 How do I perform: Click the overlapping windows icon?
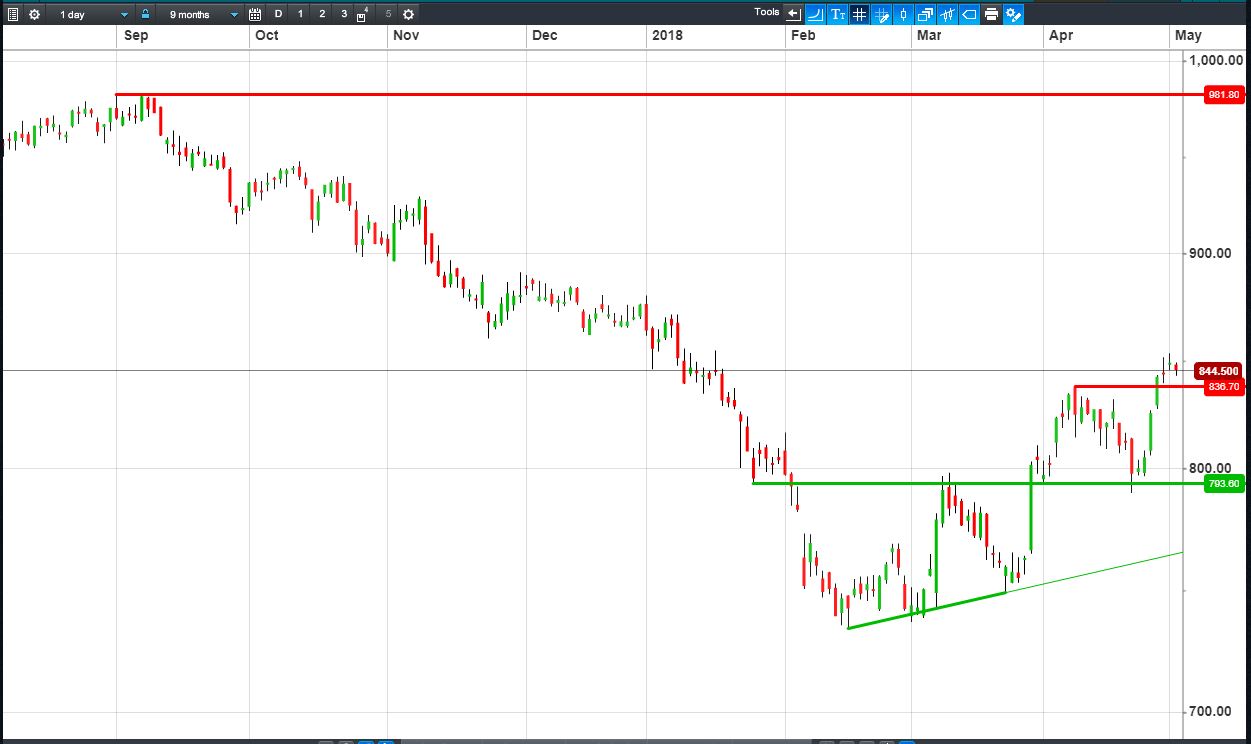[x=926, y=14]
